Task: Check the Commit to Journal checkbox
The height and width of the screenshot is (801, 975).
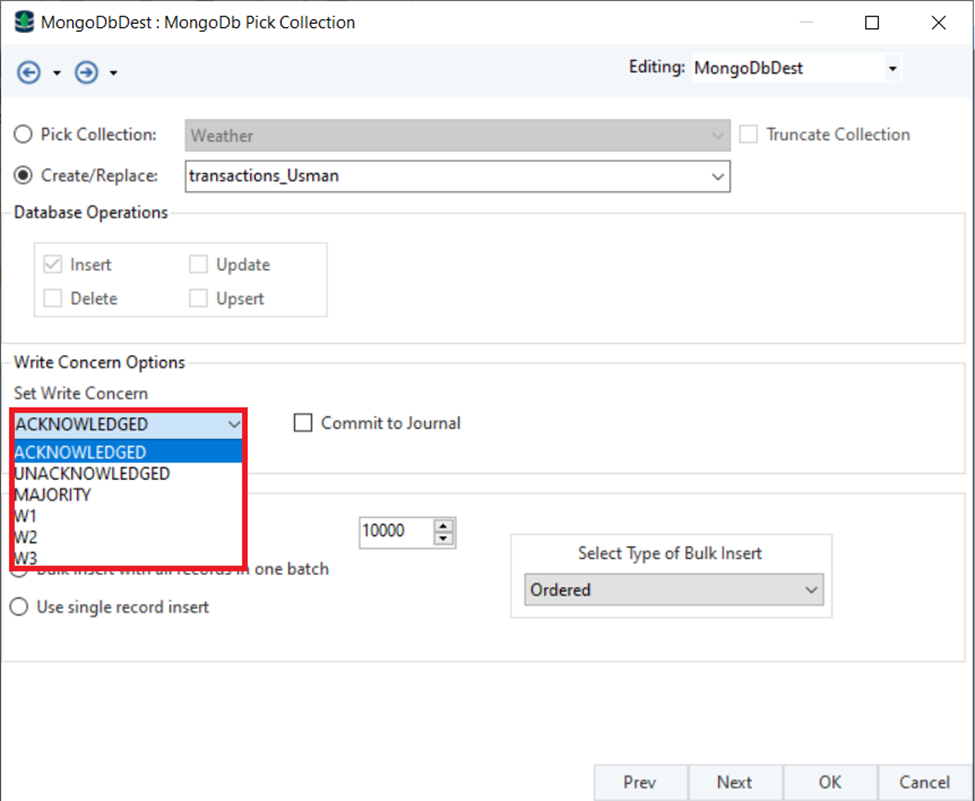Action: pyautogui.click(x=303, y=423)
